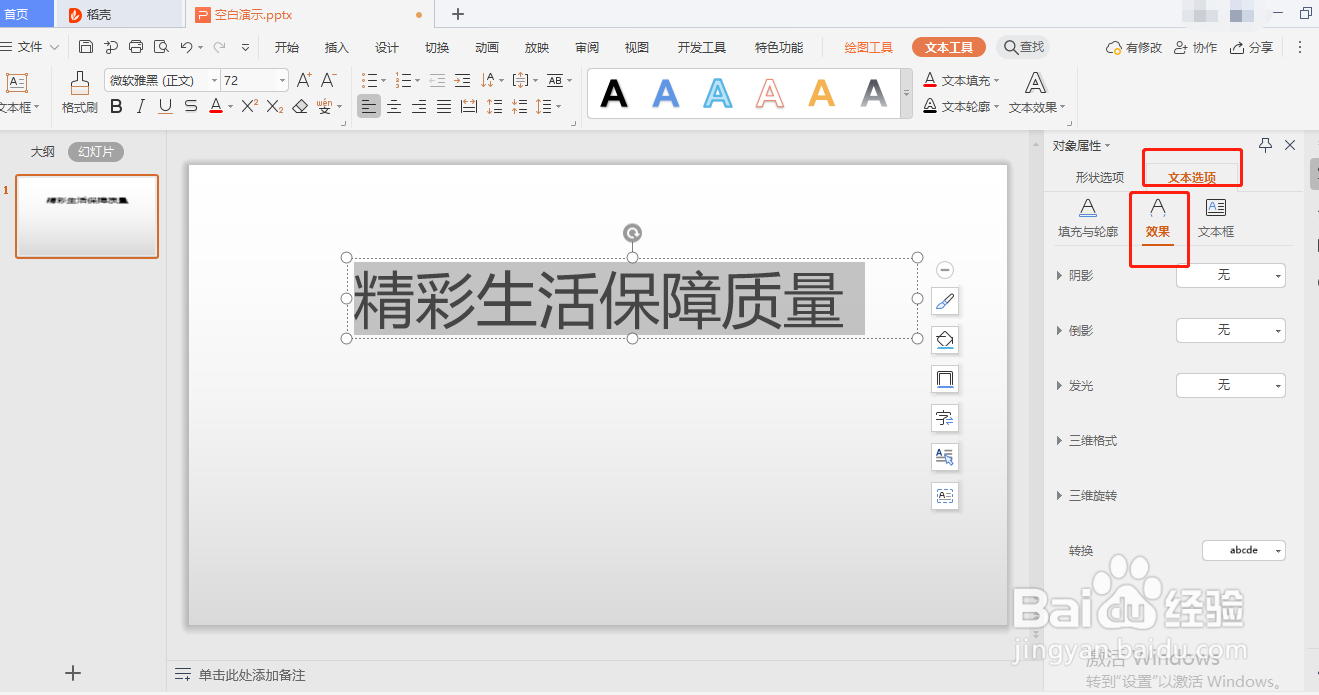Increase font size with A+ icon
This screenshot has width=1319, height=695.
click(x=304, y=80)
